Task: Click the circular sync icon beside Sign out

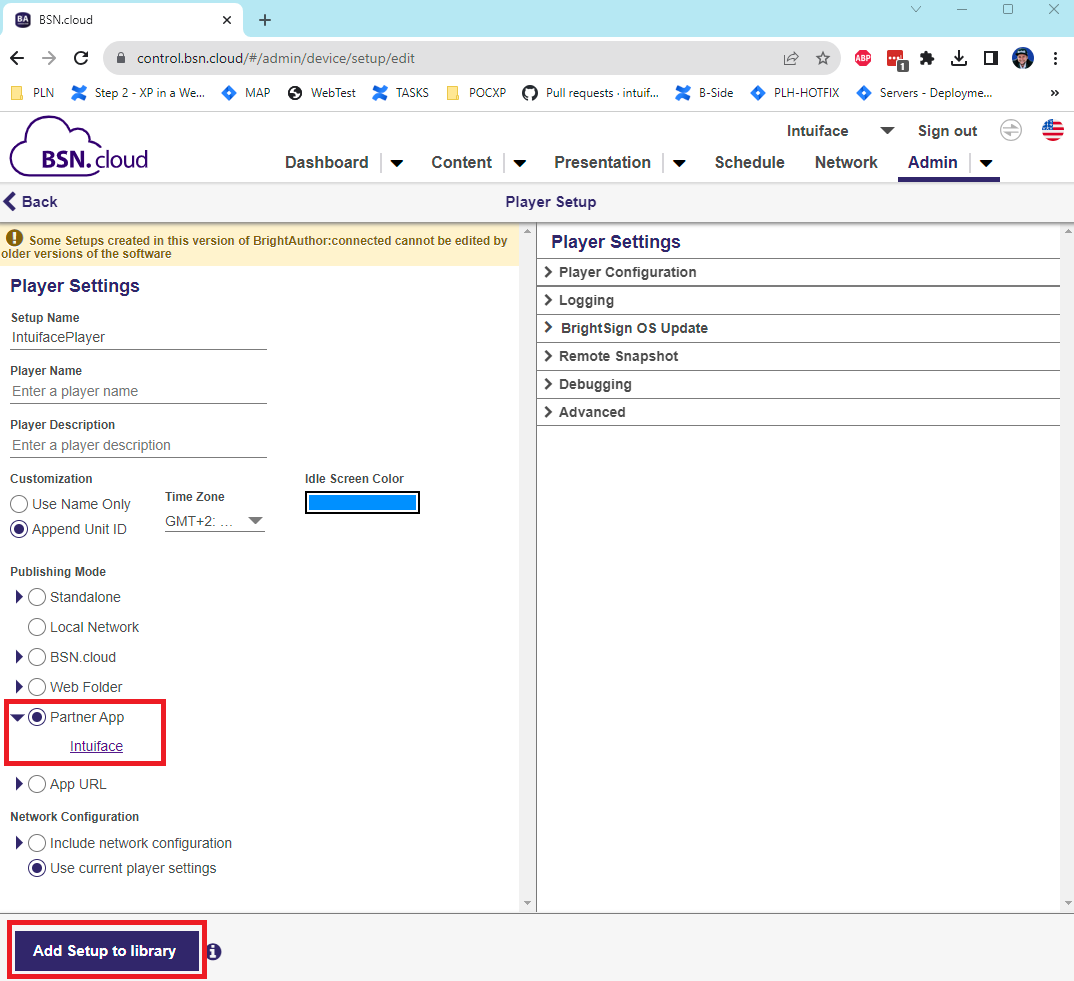Action: point(1010,130)
